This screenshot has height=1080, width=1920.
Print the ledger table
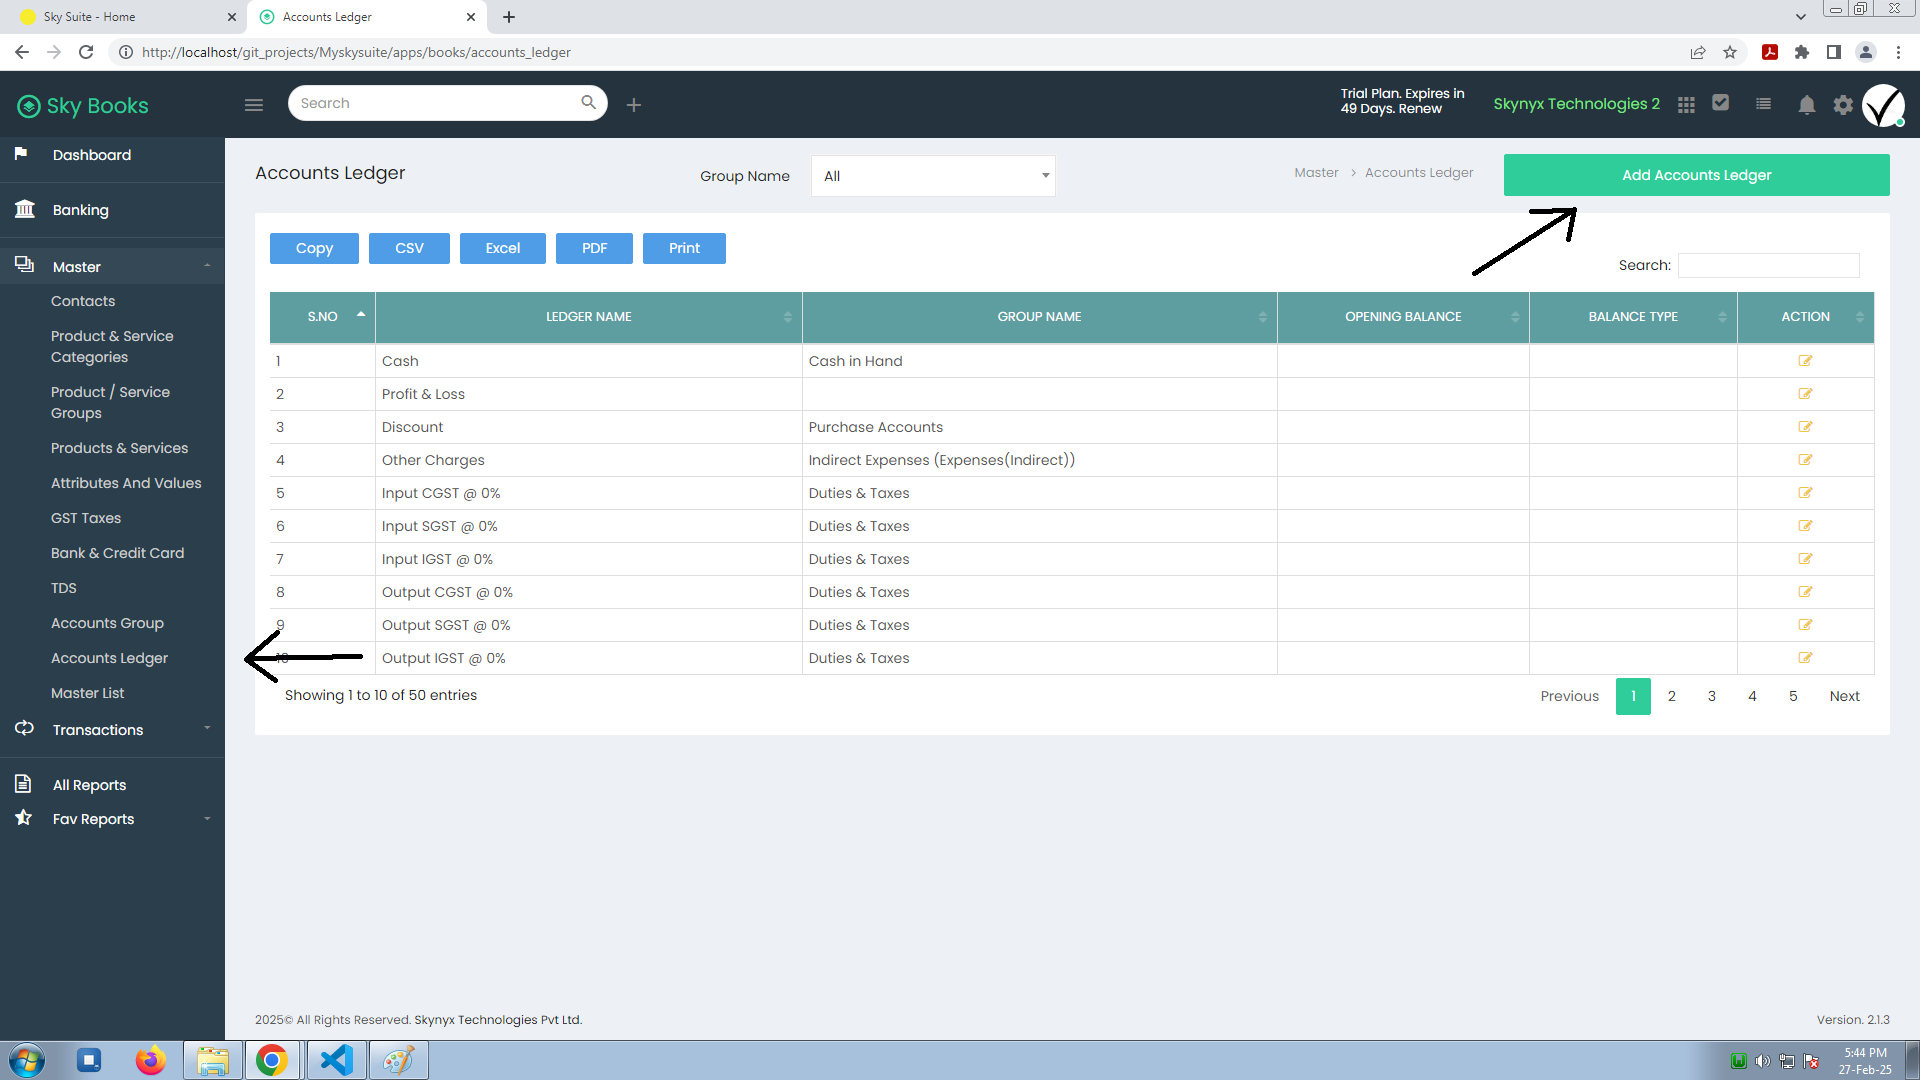point(684,248)
